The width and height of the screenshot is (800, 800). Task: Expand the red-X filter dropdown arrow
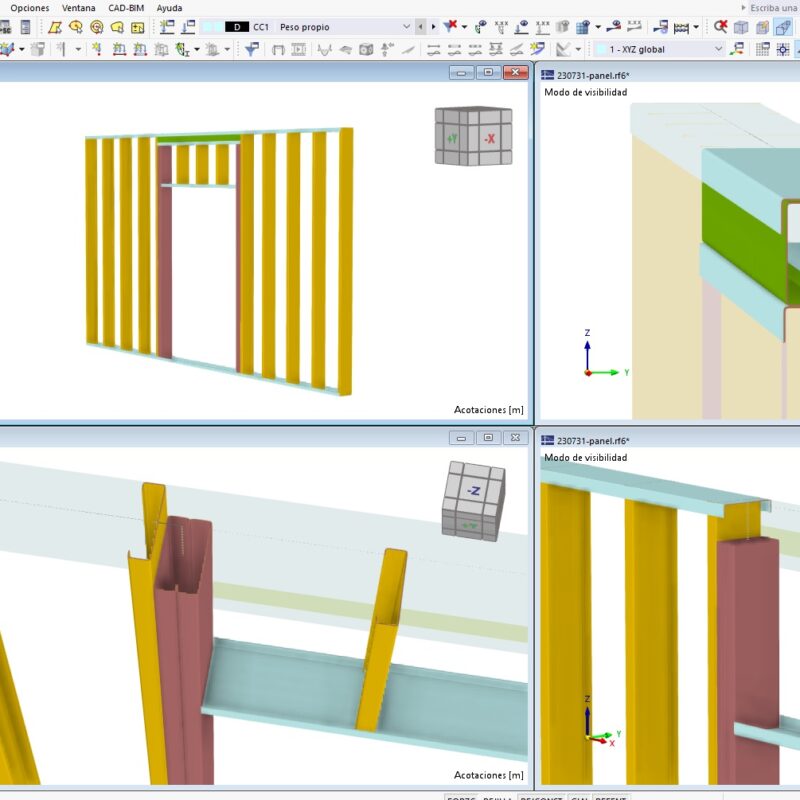tap(464, 27)
